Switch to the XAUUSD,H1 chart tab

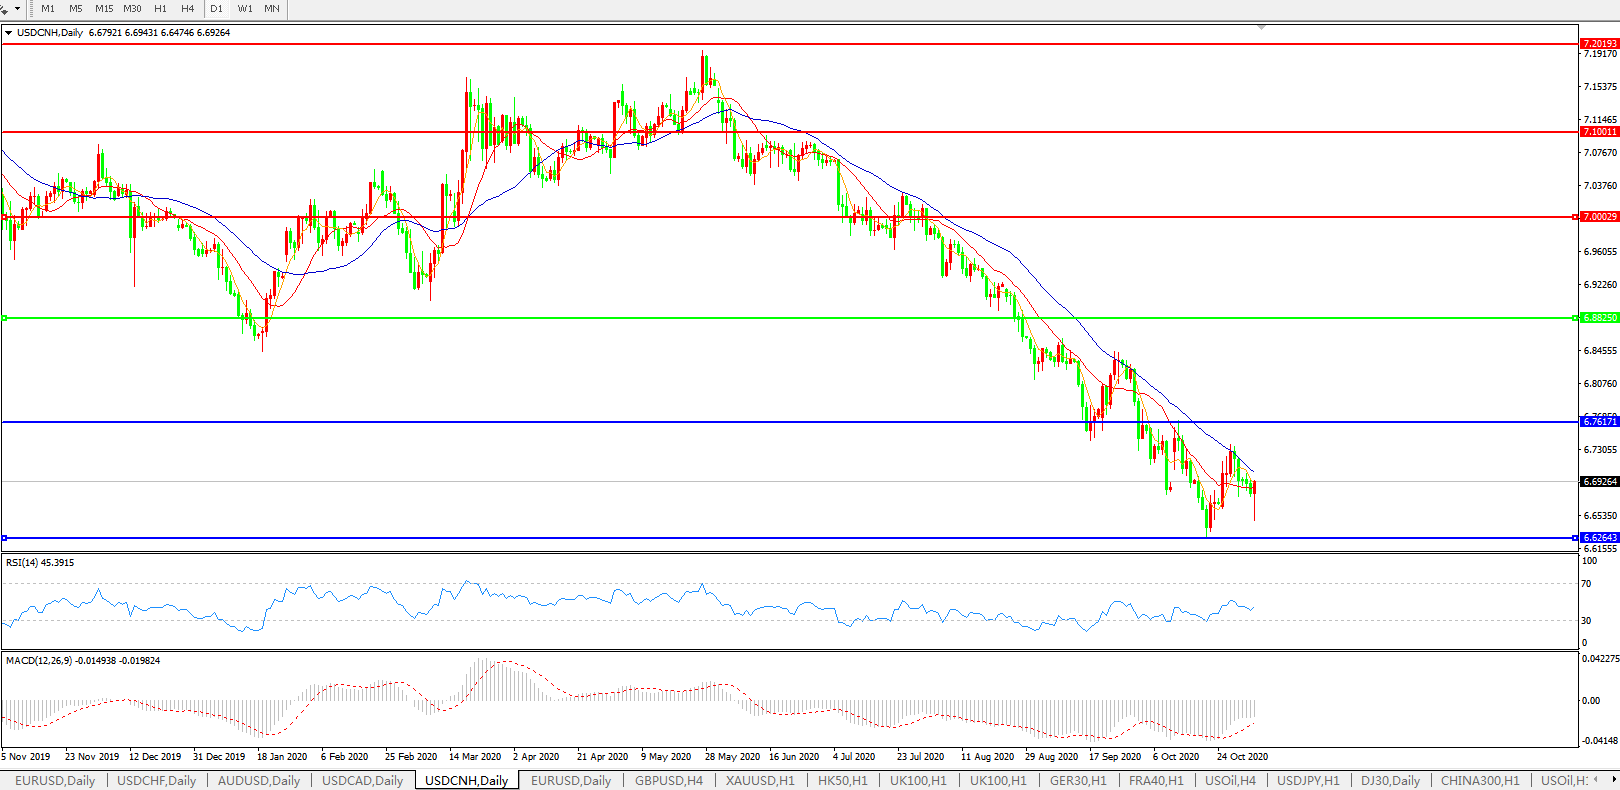[760, 780]
